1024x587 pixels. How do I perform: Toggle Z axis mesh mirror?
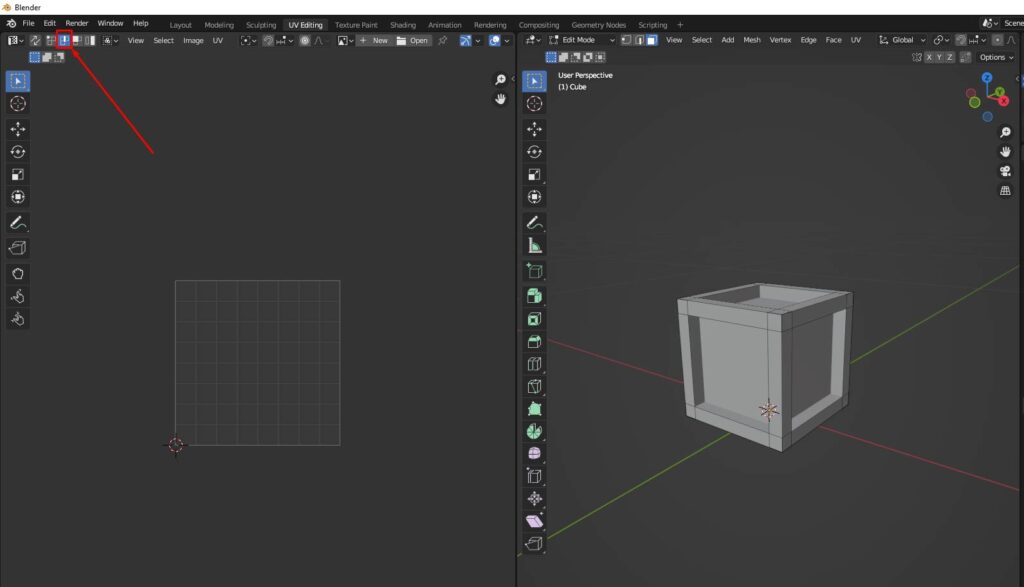950,57
